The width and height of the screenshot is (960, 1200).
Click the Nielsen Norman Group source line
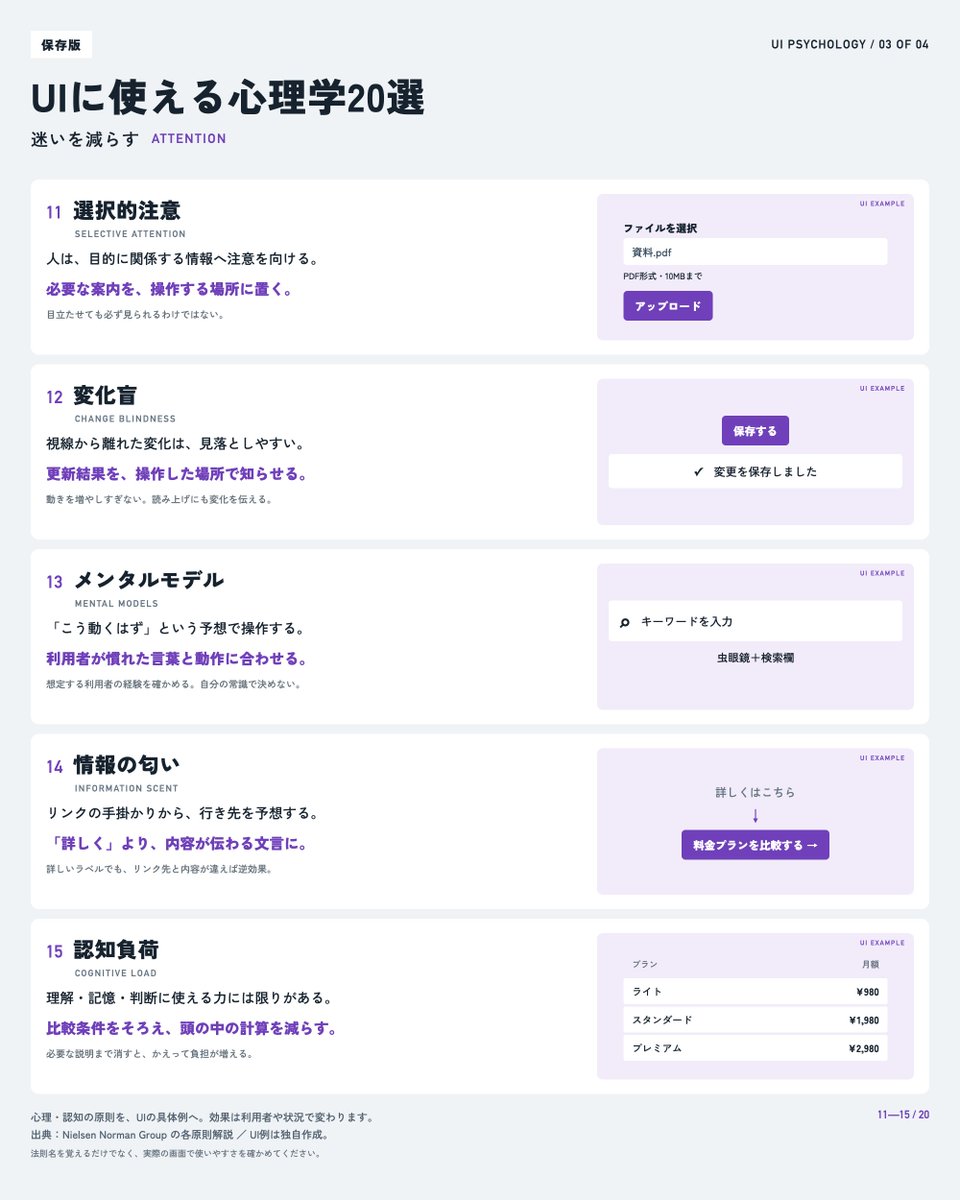coord(181,1135)
